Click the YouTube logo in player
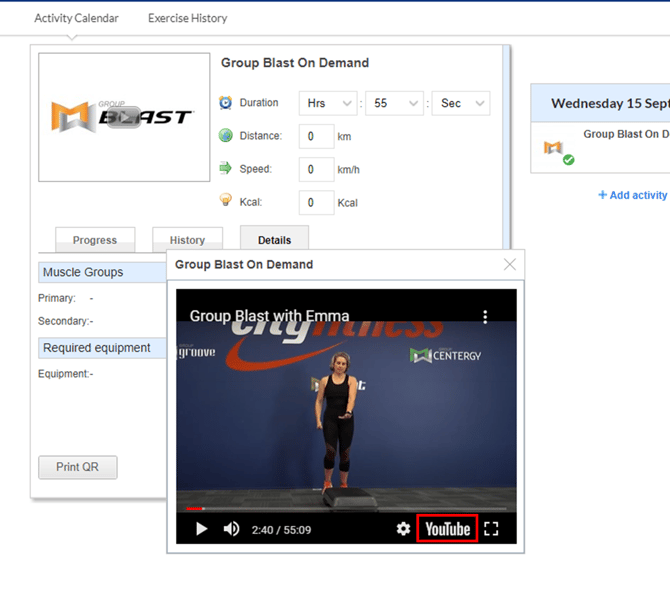Viewport: 670px width, 606px height. pyautogui.click(x=447, y=529)
